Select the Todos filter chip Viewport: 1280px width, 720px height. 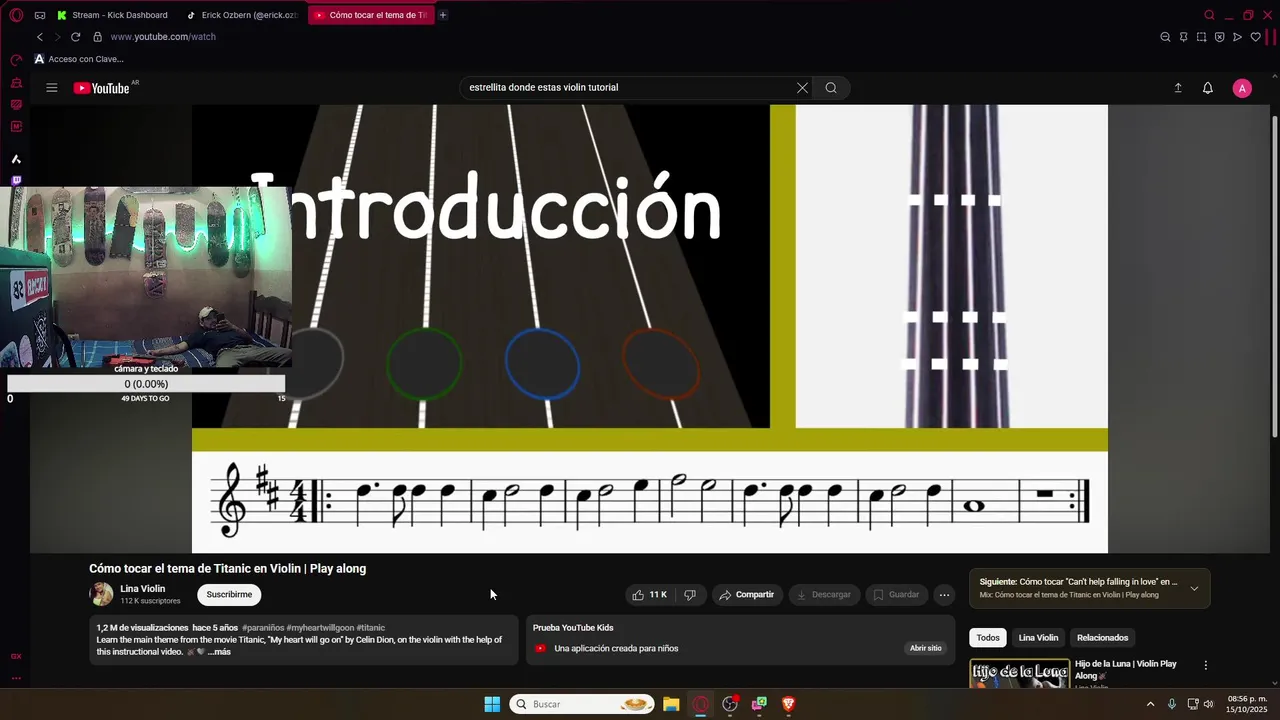coord(988,638)
